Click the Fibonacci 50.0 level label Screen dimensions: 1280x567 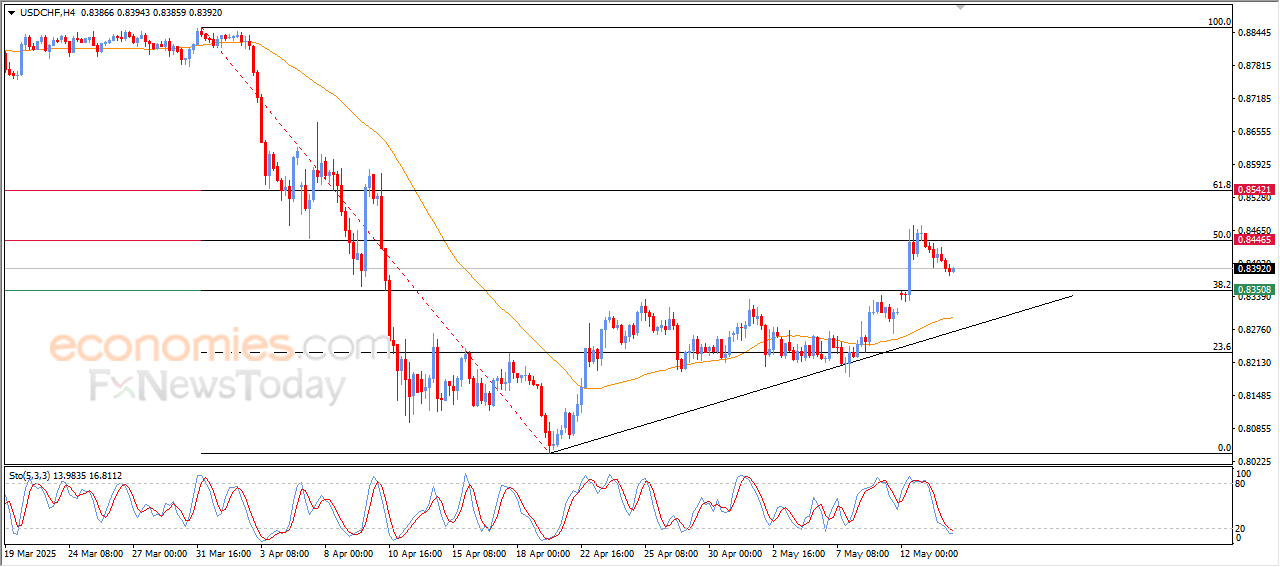pyautogui.click(x=1221, y=235)
